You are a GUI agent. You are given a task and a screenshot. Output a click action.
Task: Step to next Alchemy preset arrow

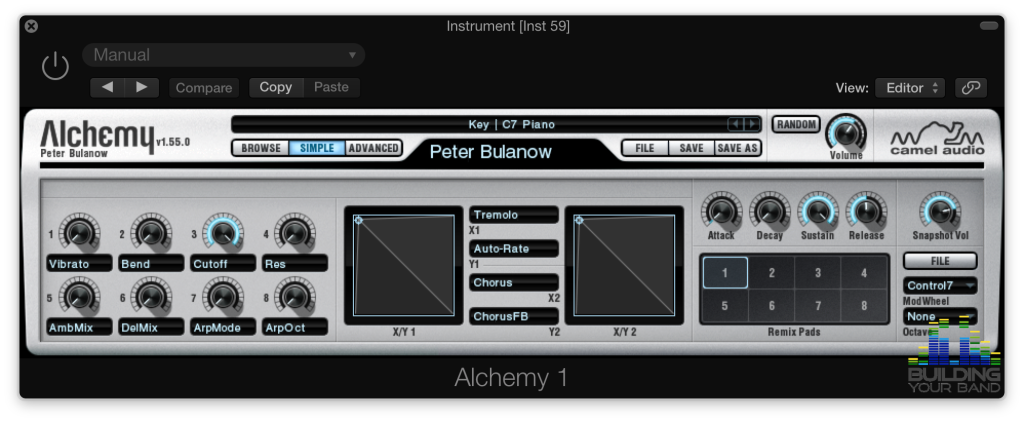tap(752, 124)
